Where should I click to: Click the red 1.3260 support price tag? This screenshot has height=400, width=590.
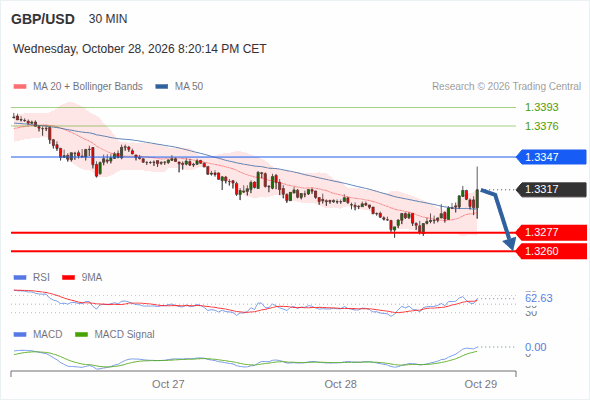coord(551,251)
